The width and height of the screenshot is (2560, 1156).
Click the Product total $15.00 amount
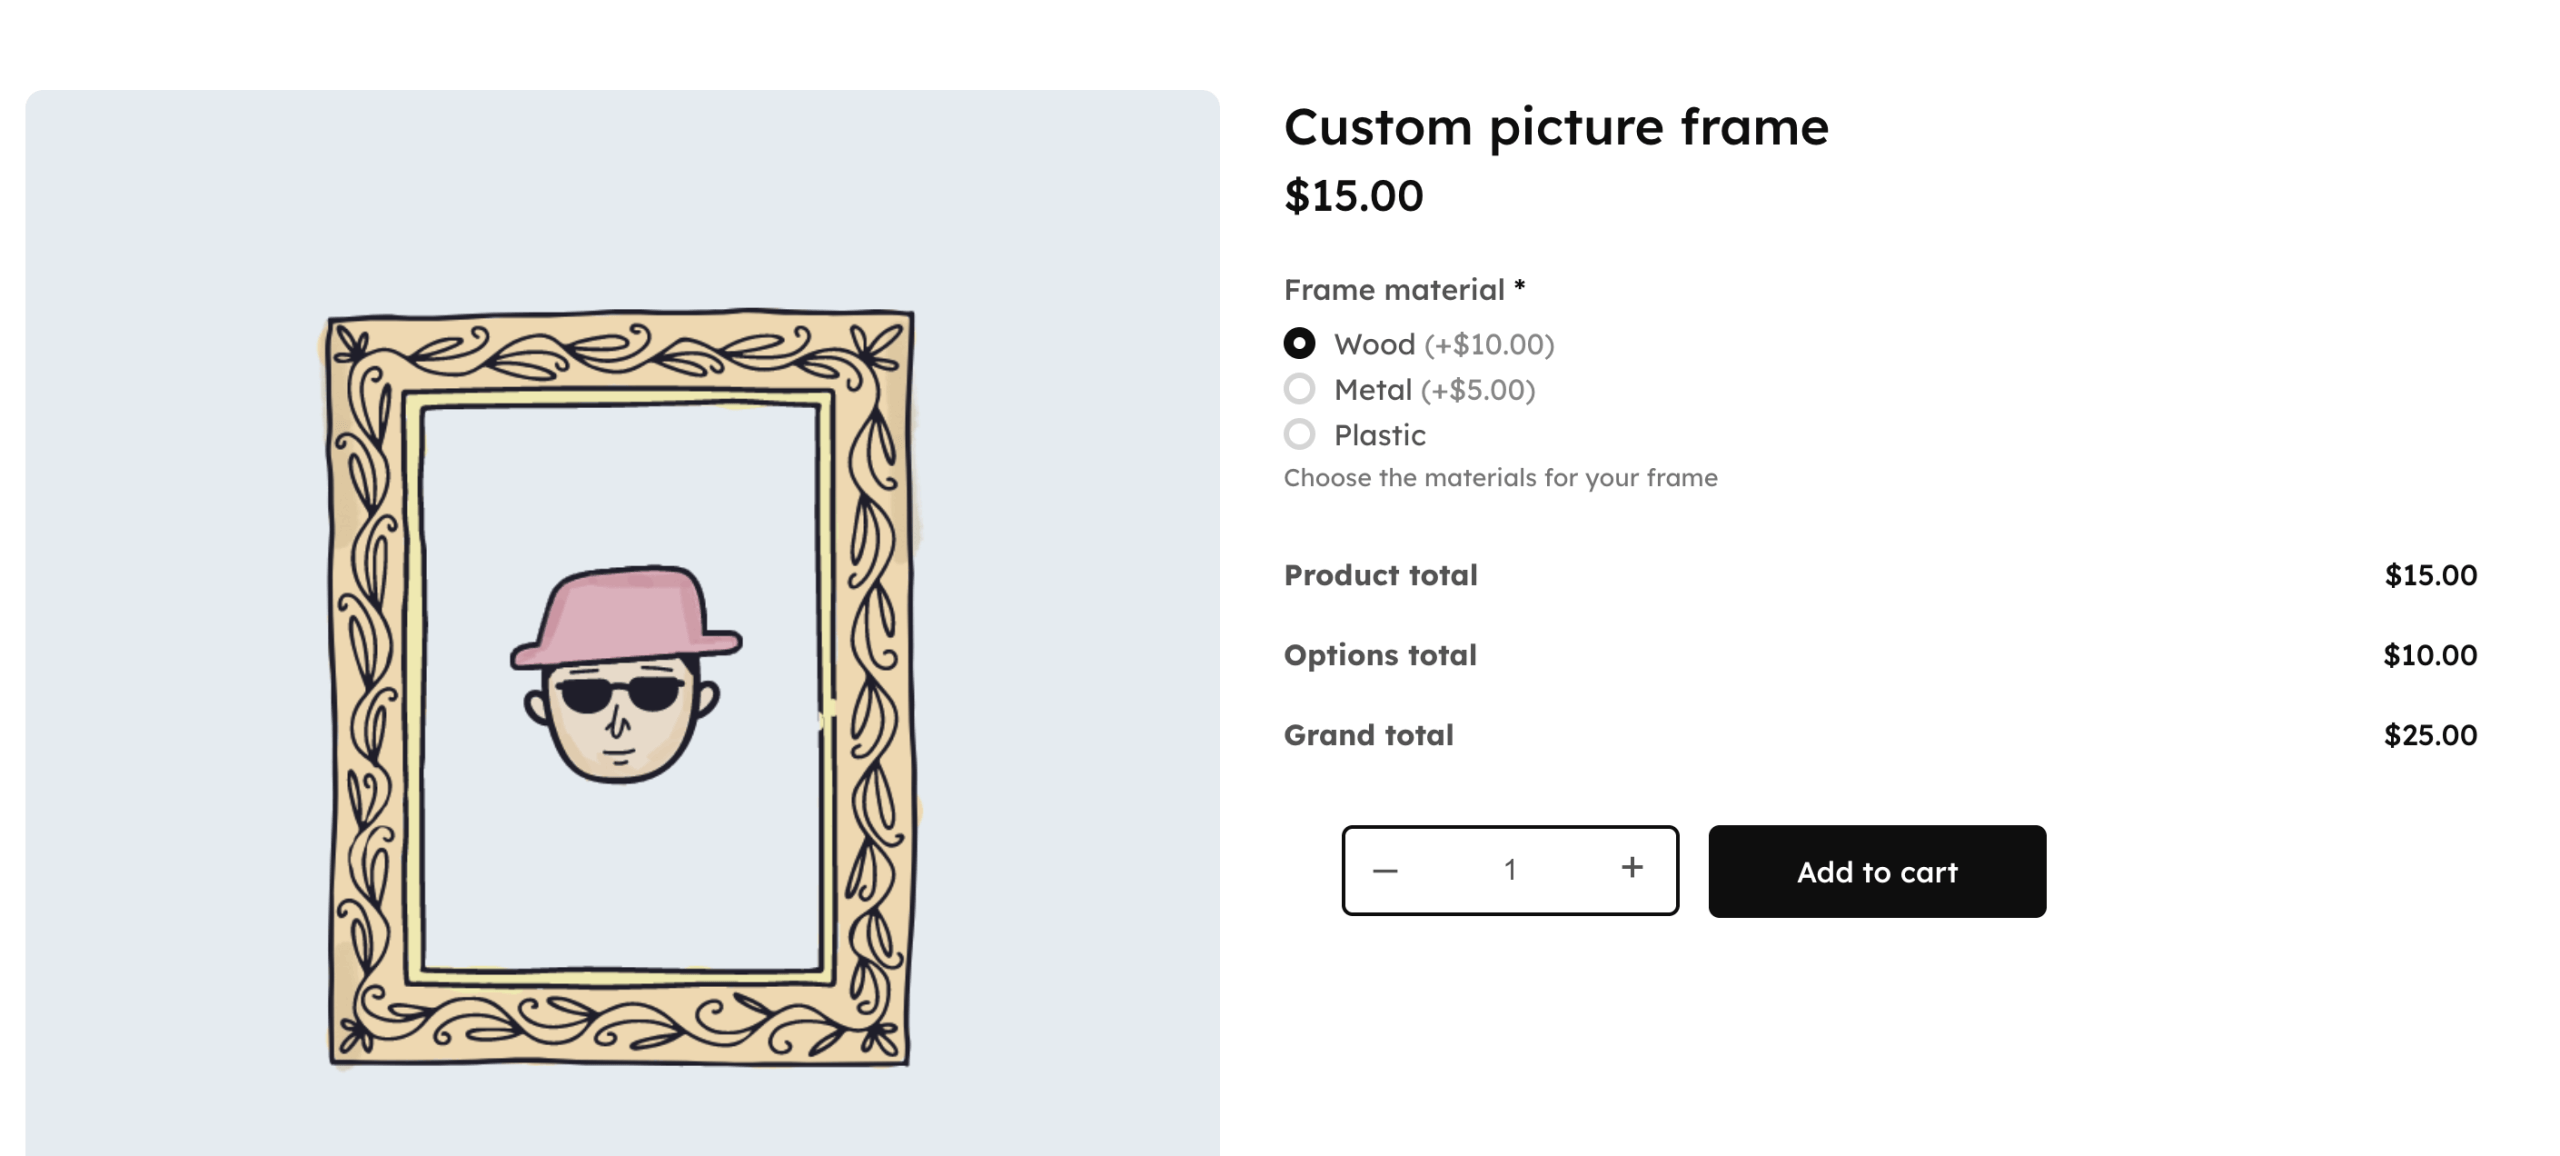[x=2429, y=576]
